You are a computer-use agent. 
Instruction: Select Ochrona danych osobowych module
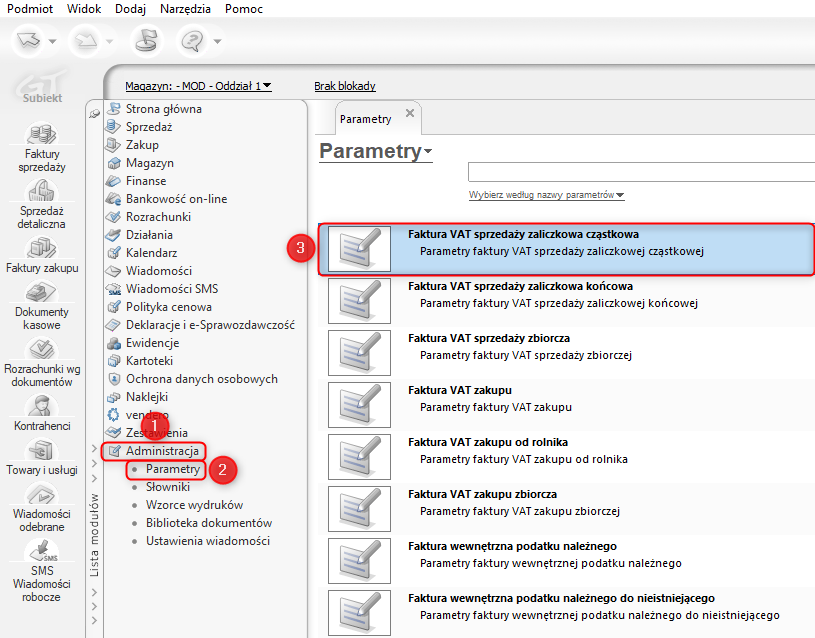[202, 379]
